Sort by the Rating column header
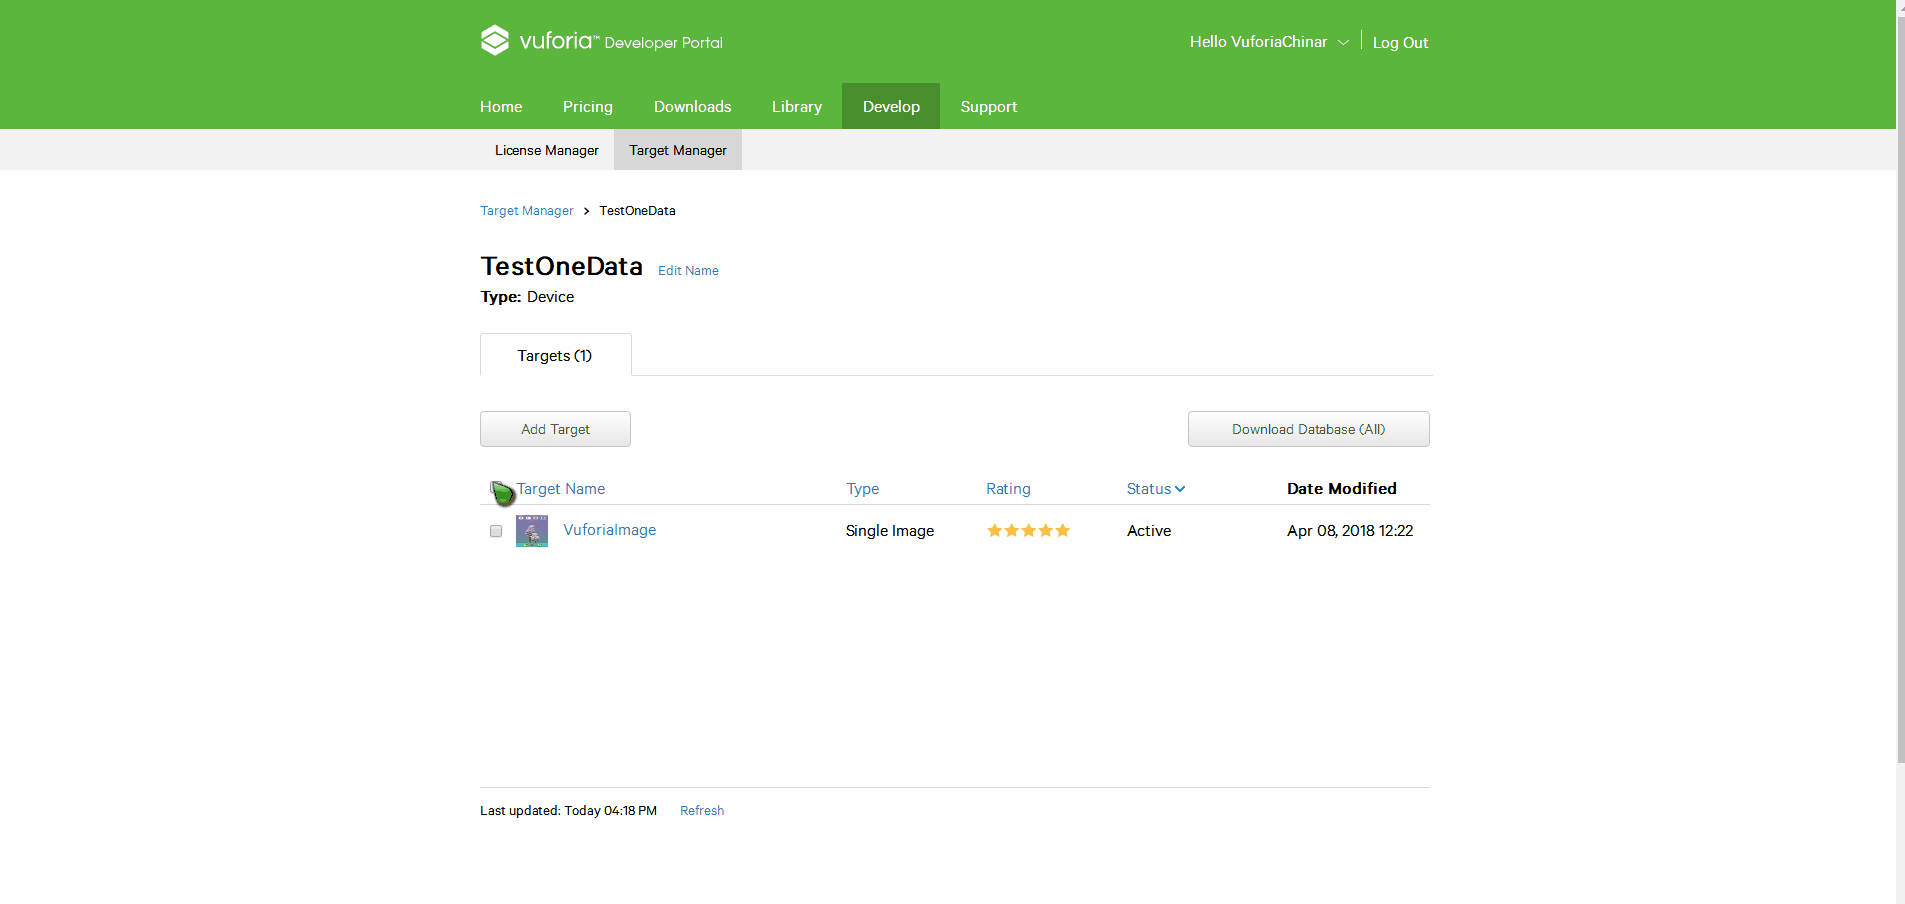 (1008, 489)
